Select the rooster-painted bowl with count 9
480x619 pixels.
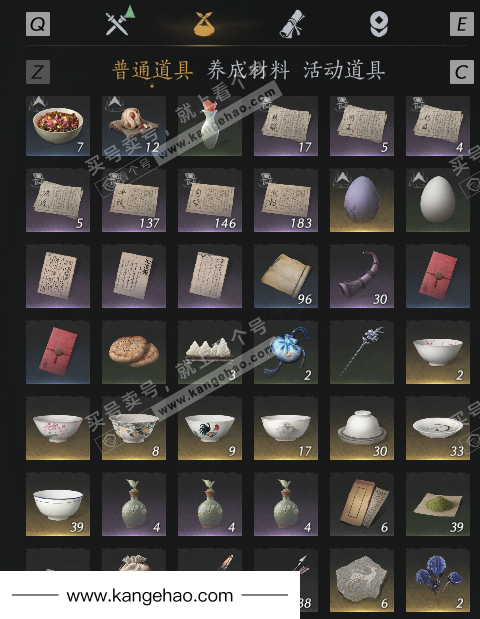(210, 428)
